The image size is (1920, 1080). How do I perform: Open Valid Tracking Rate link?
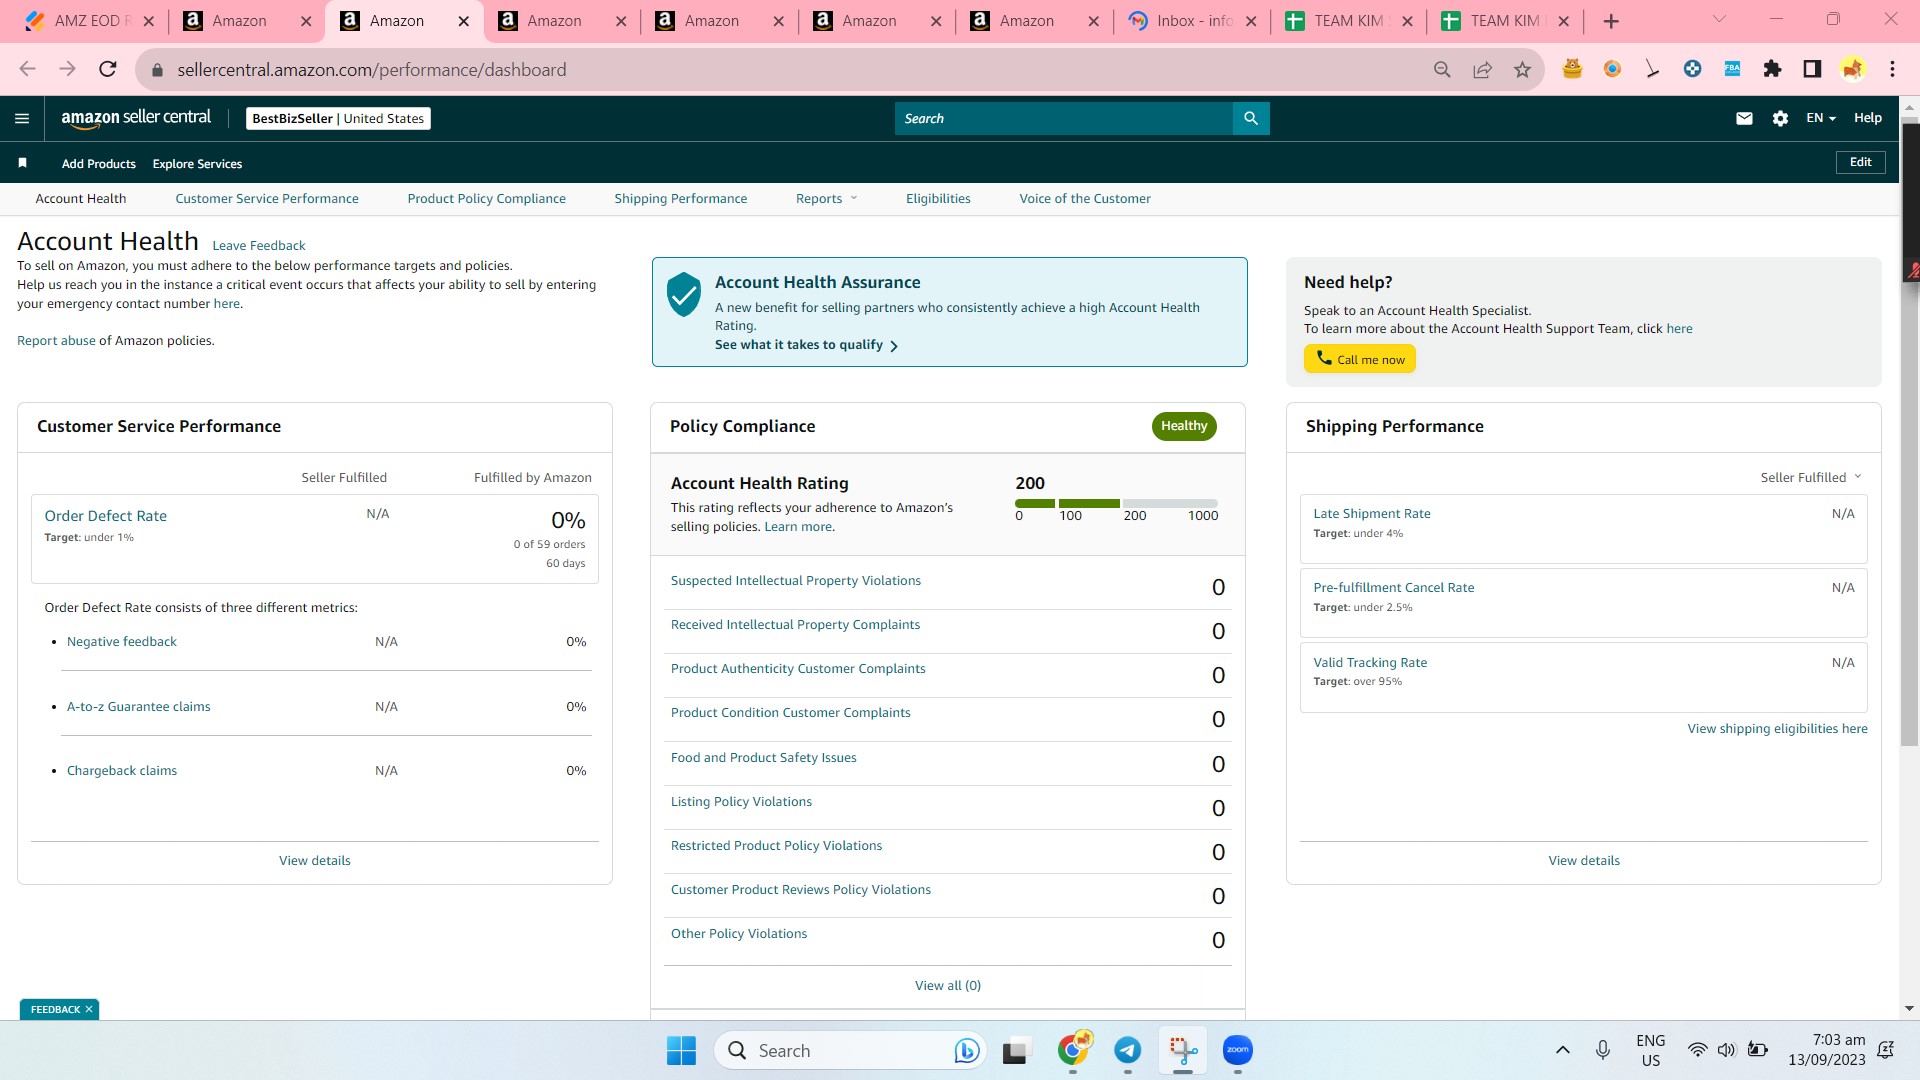[x=1370, y=662]
